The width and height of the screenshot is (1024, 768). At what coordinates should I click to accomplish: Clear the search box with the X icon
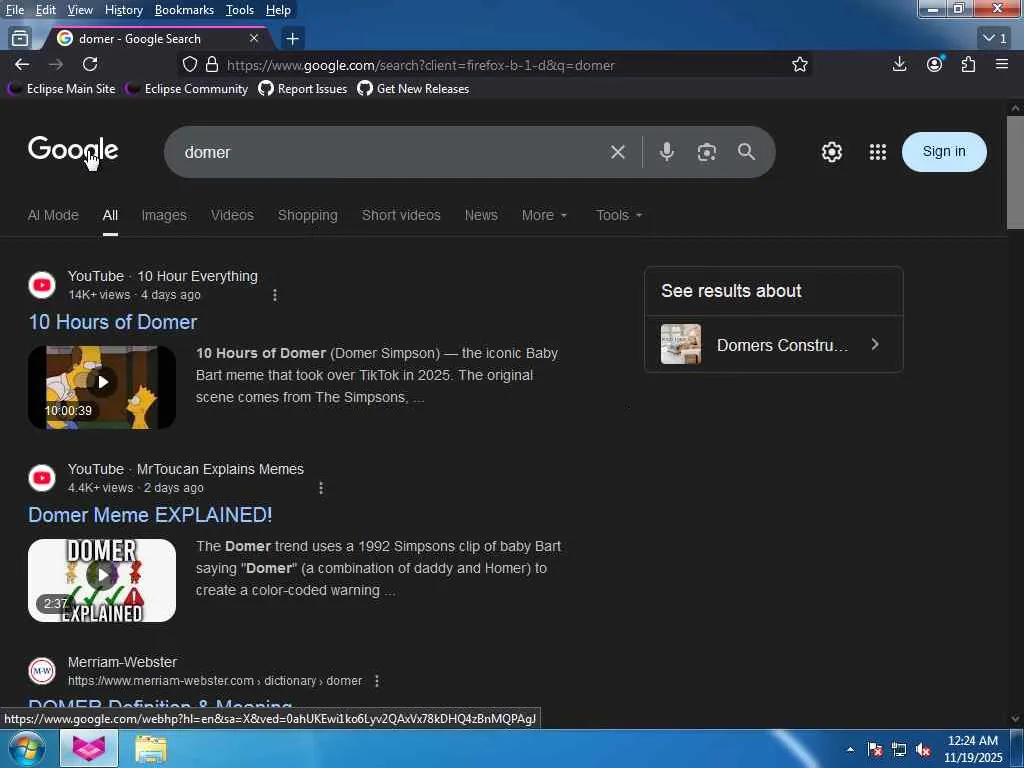[x=617, y=152]
